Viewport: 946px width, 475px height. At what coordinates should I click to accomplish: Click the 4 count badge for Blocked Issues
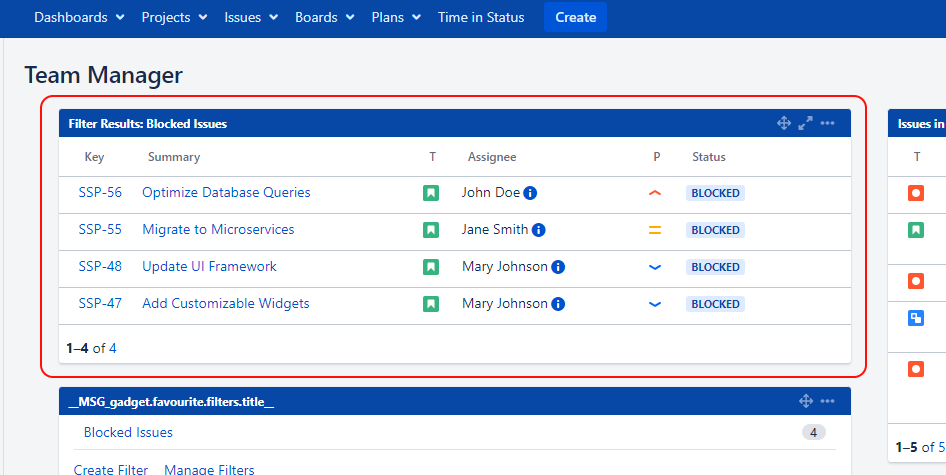813,432
